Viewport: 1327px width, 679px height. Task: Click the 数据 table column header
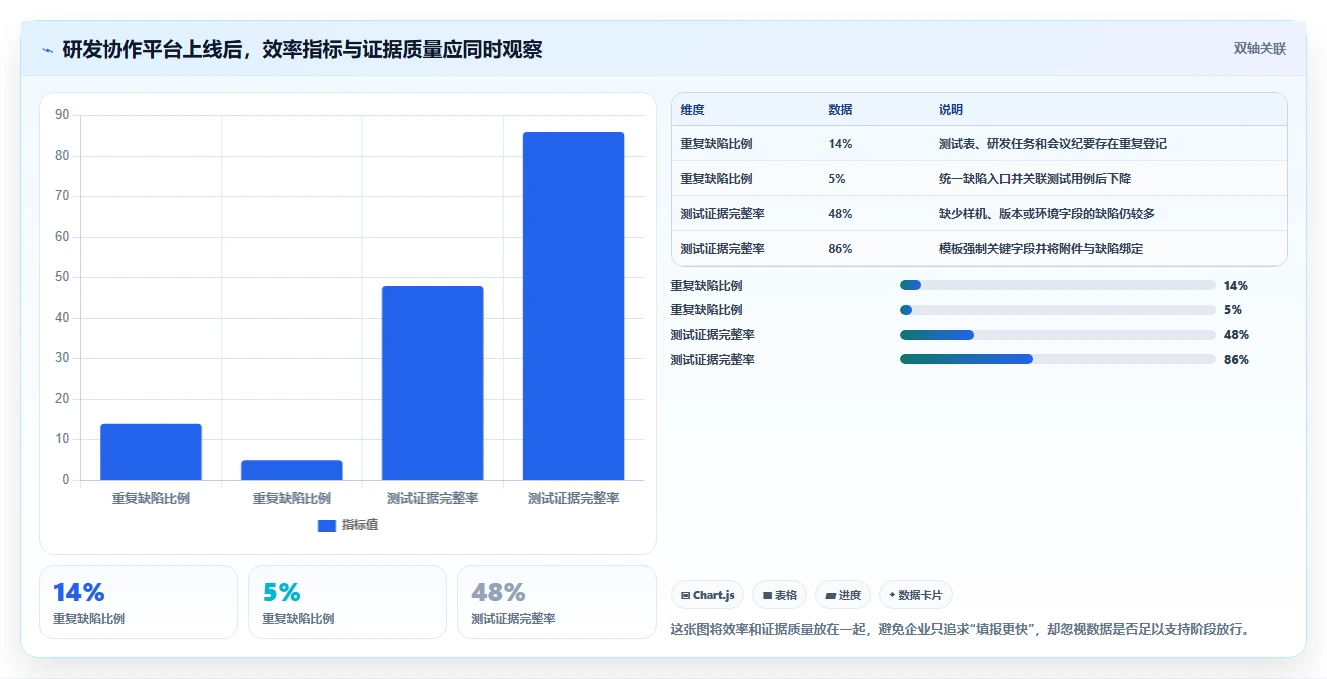tap(840, 110)
